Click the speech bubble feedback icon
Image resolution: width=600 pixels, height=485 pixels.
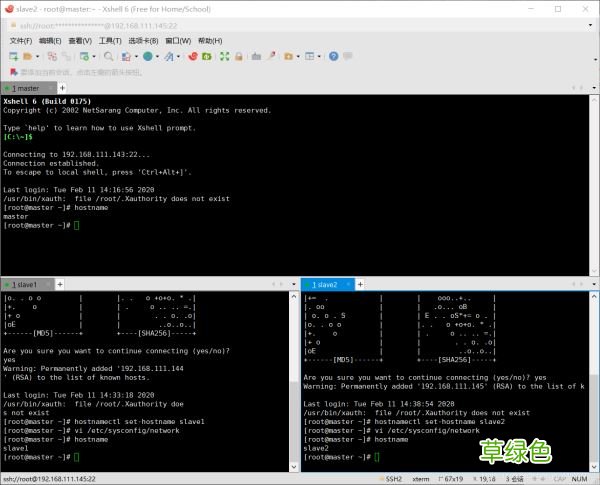pyautogui.click(x=347, y=57)
